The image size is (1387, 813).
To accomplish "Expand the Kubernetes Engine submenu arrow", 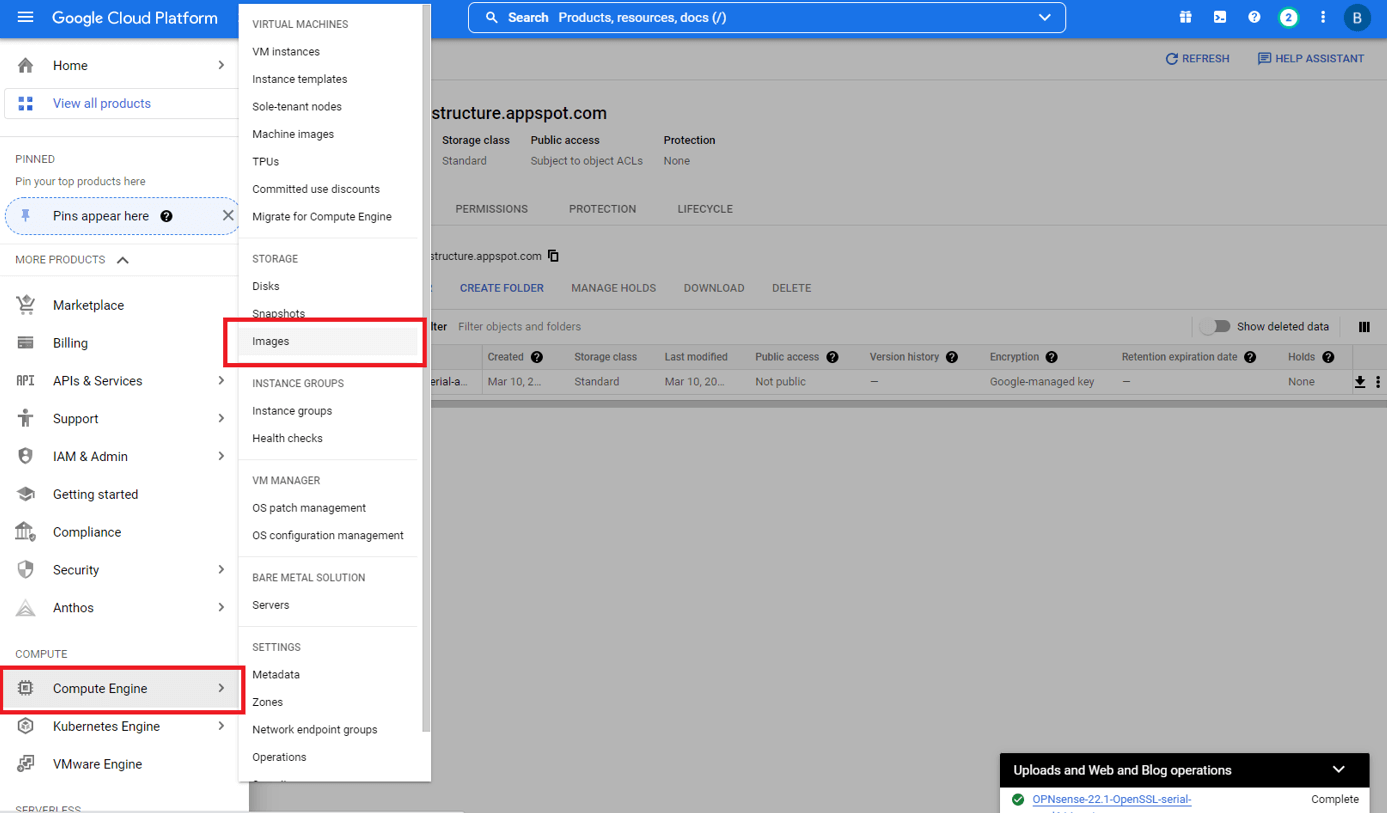I will 221,726.
